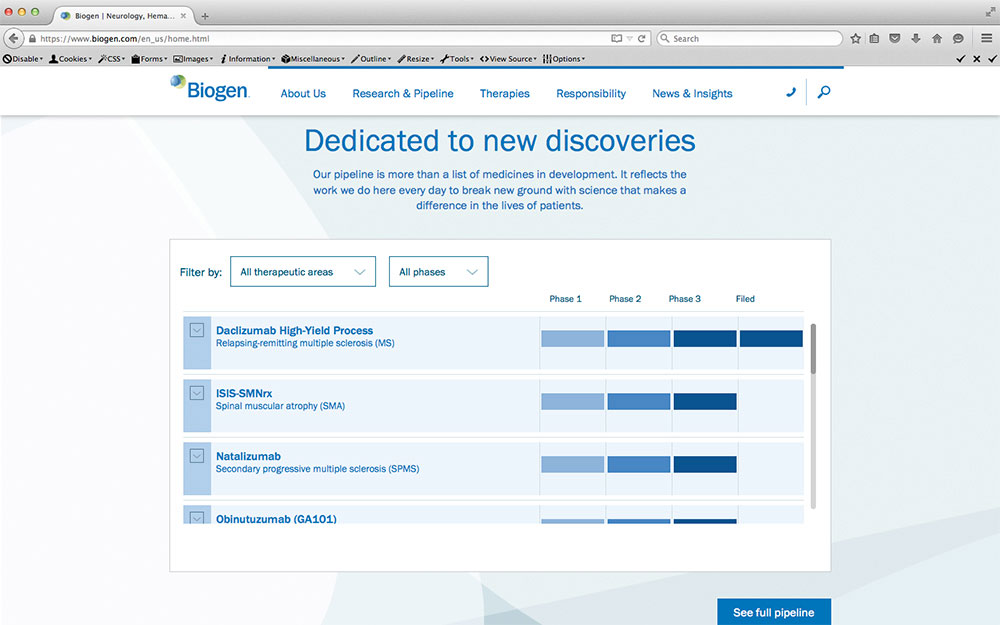This screenshot has width=1000, height=625.
Task: Open the Images developer toolbar menu
Action: coord(193,59)
